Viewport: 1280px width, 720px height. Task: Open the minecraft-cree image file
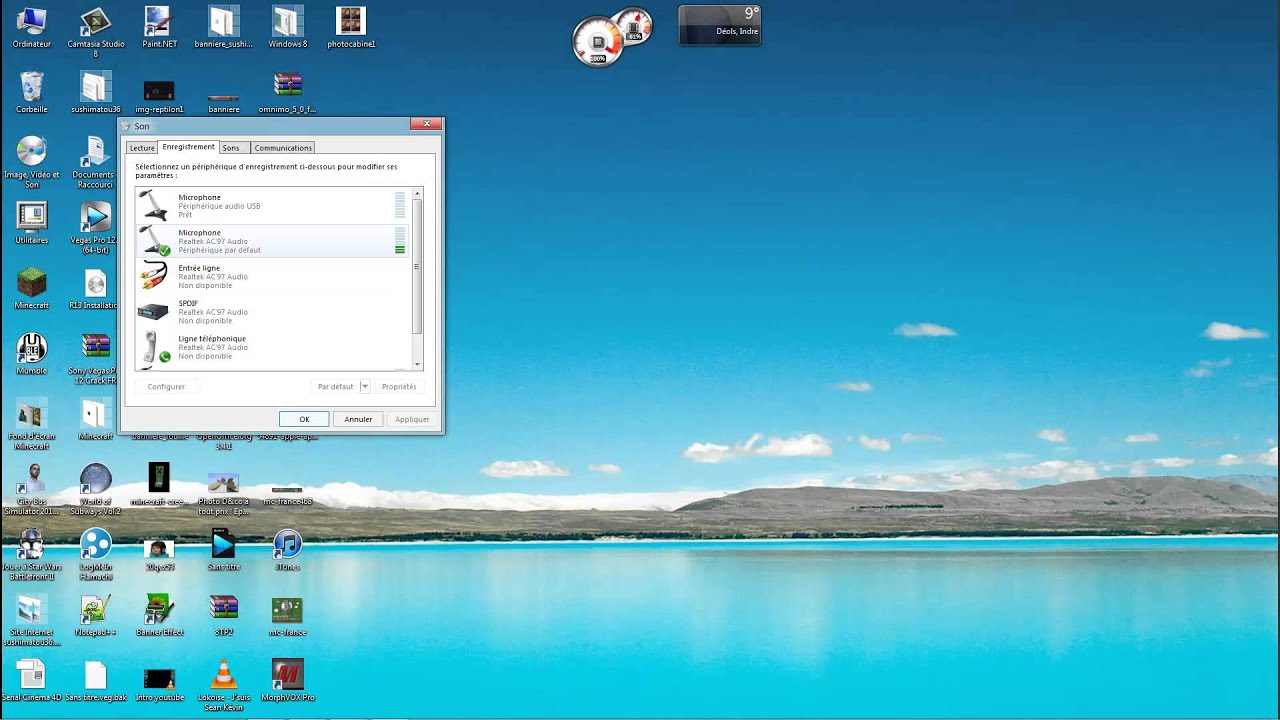point(159,484)
